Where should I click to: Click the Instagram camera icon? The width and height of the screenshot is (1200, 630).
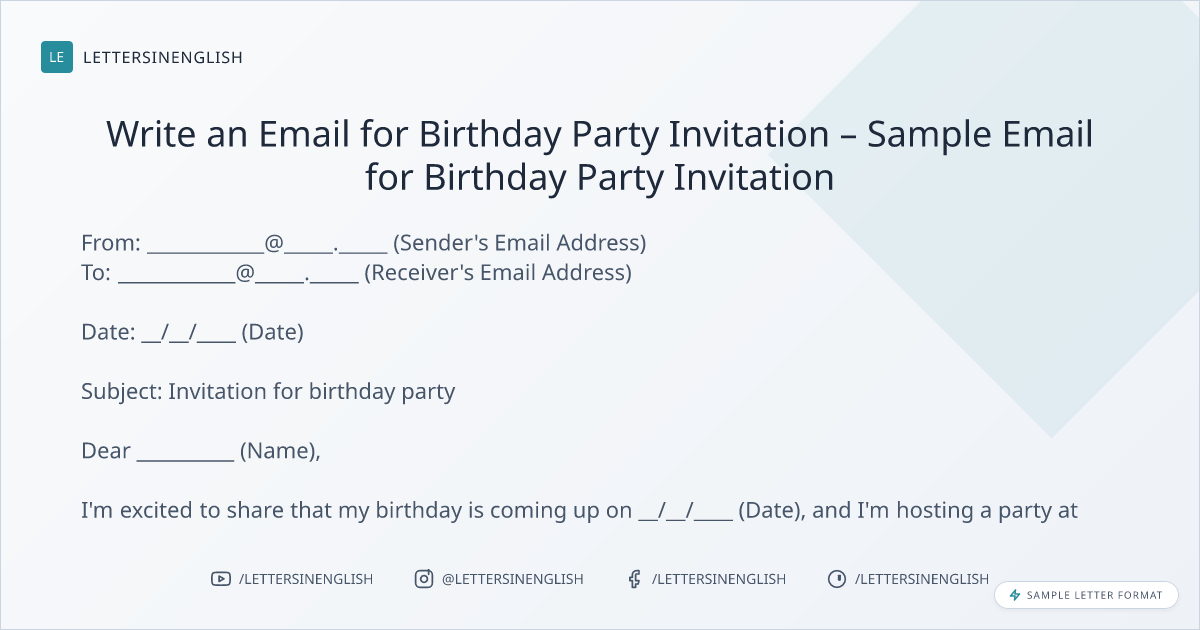pyautogui.click(x=424, y=579)
